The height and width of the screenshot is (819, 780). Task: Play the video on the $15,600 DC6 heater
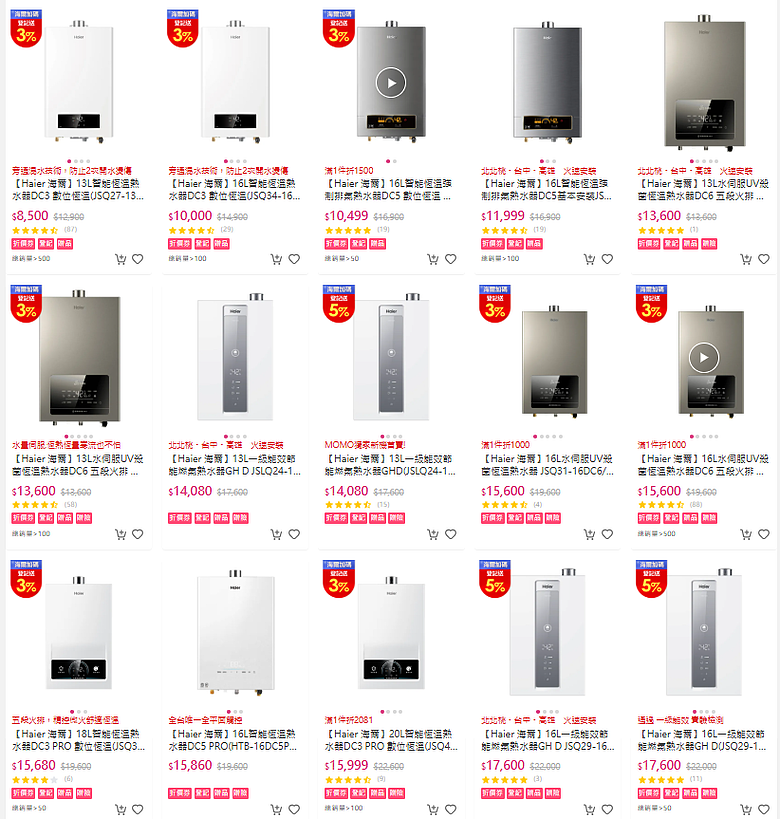point(704,358)
